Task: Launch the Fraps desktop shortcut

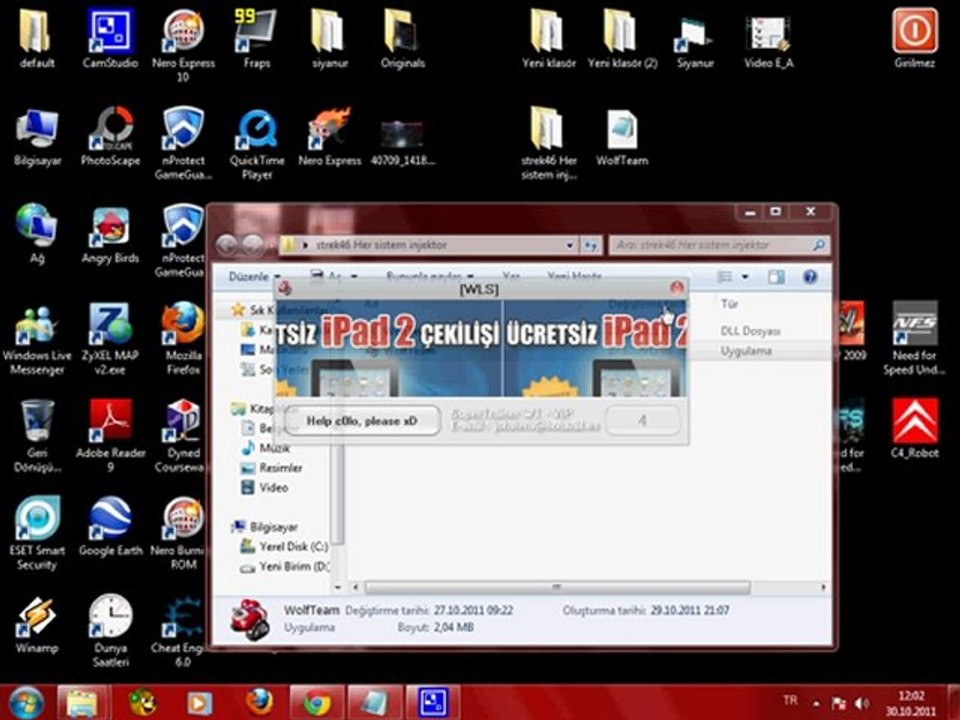Action: tap(257, 38)
